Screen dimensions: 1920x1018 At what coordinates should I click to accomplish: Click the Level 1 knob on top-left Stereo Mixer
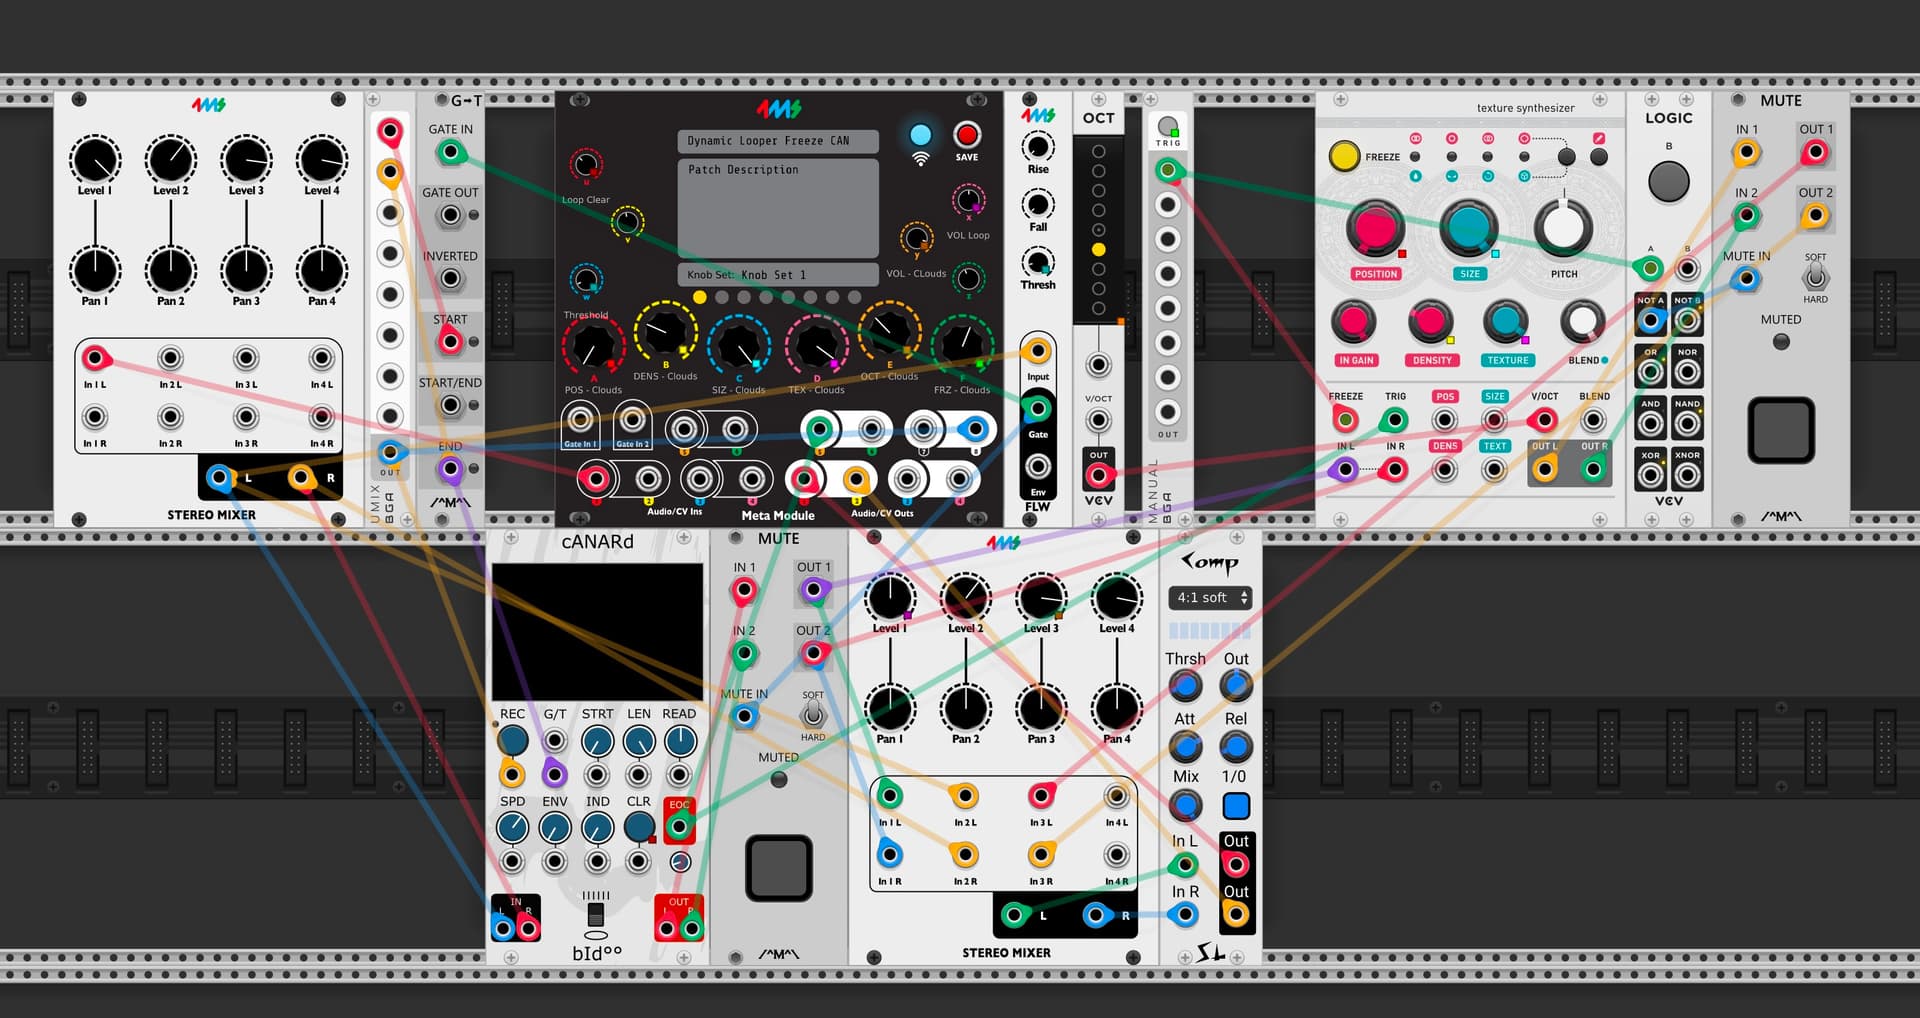[95, 160]
